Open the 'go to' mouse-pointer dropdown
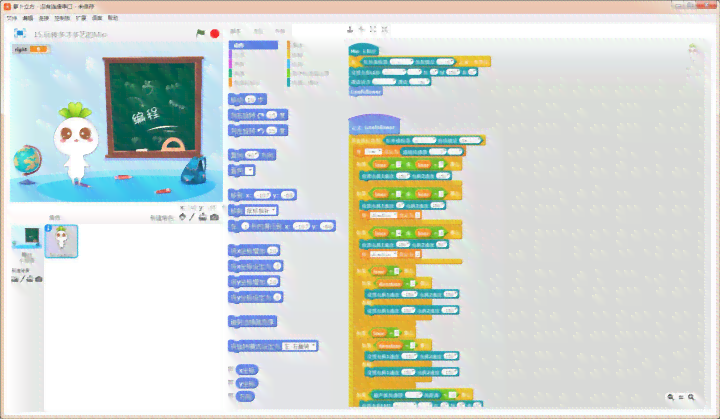 click(x=261, y=211)
